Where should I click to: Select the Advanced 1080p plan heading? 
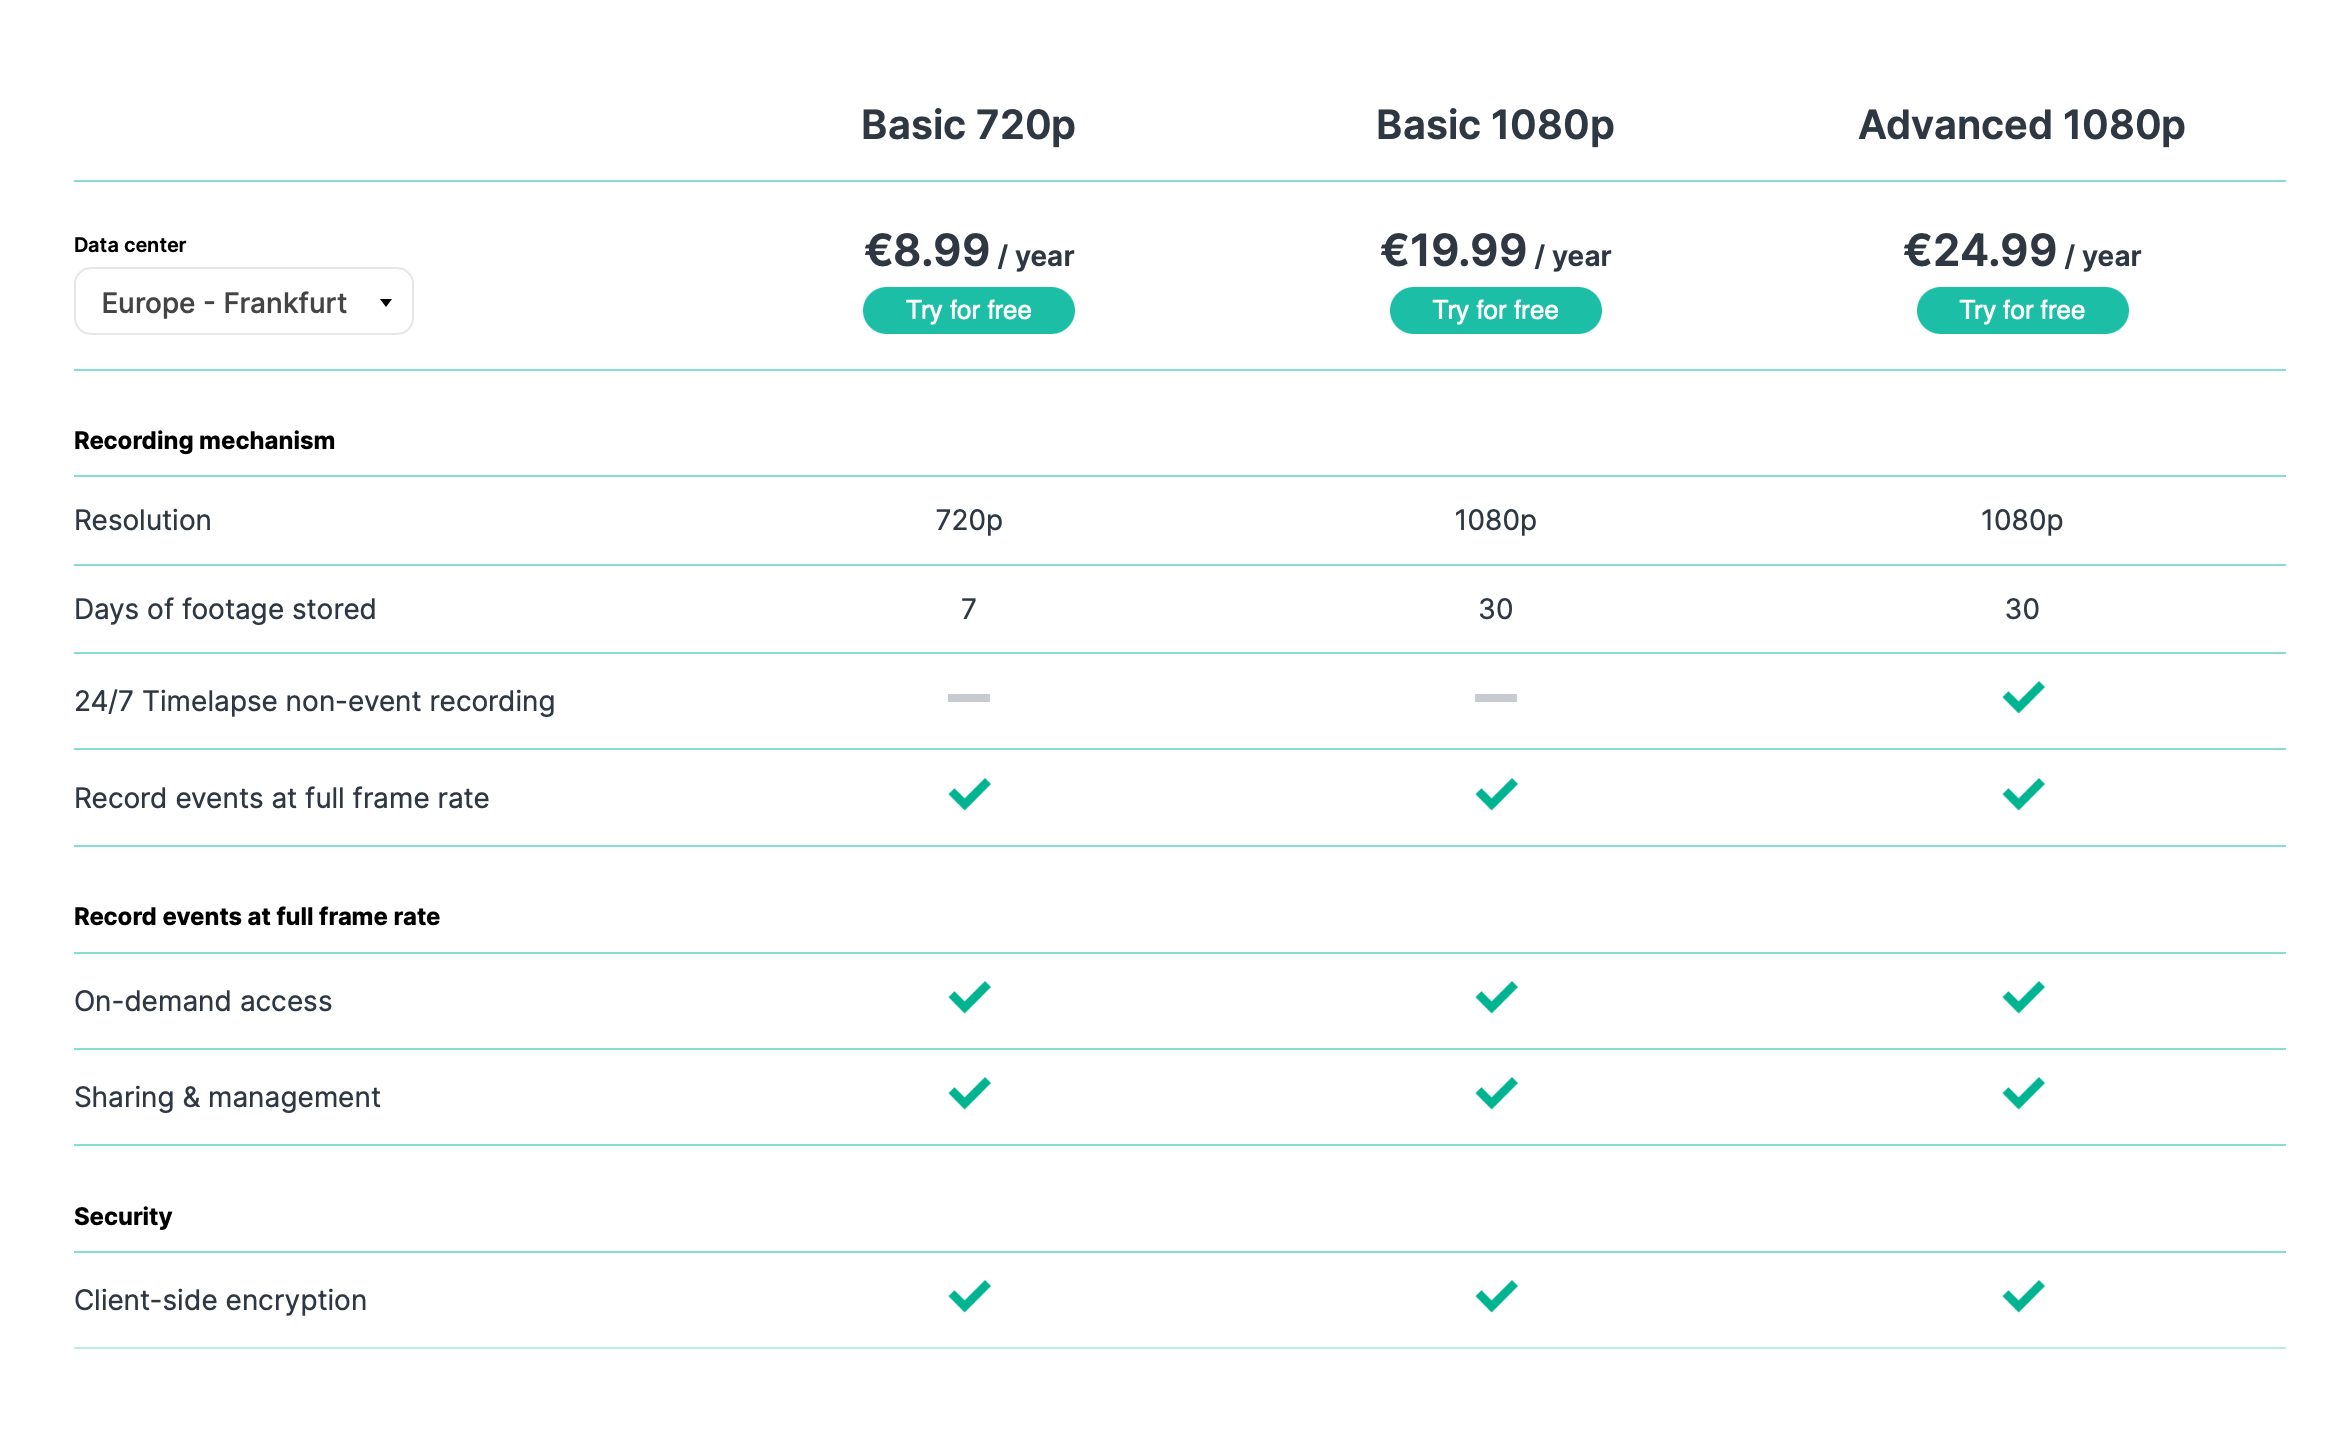2022,126
